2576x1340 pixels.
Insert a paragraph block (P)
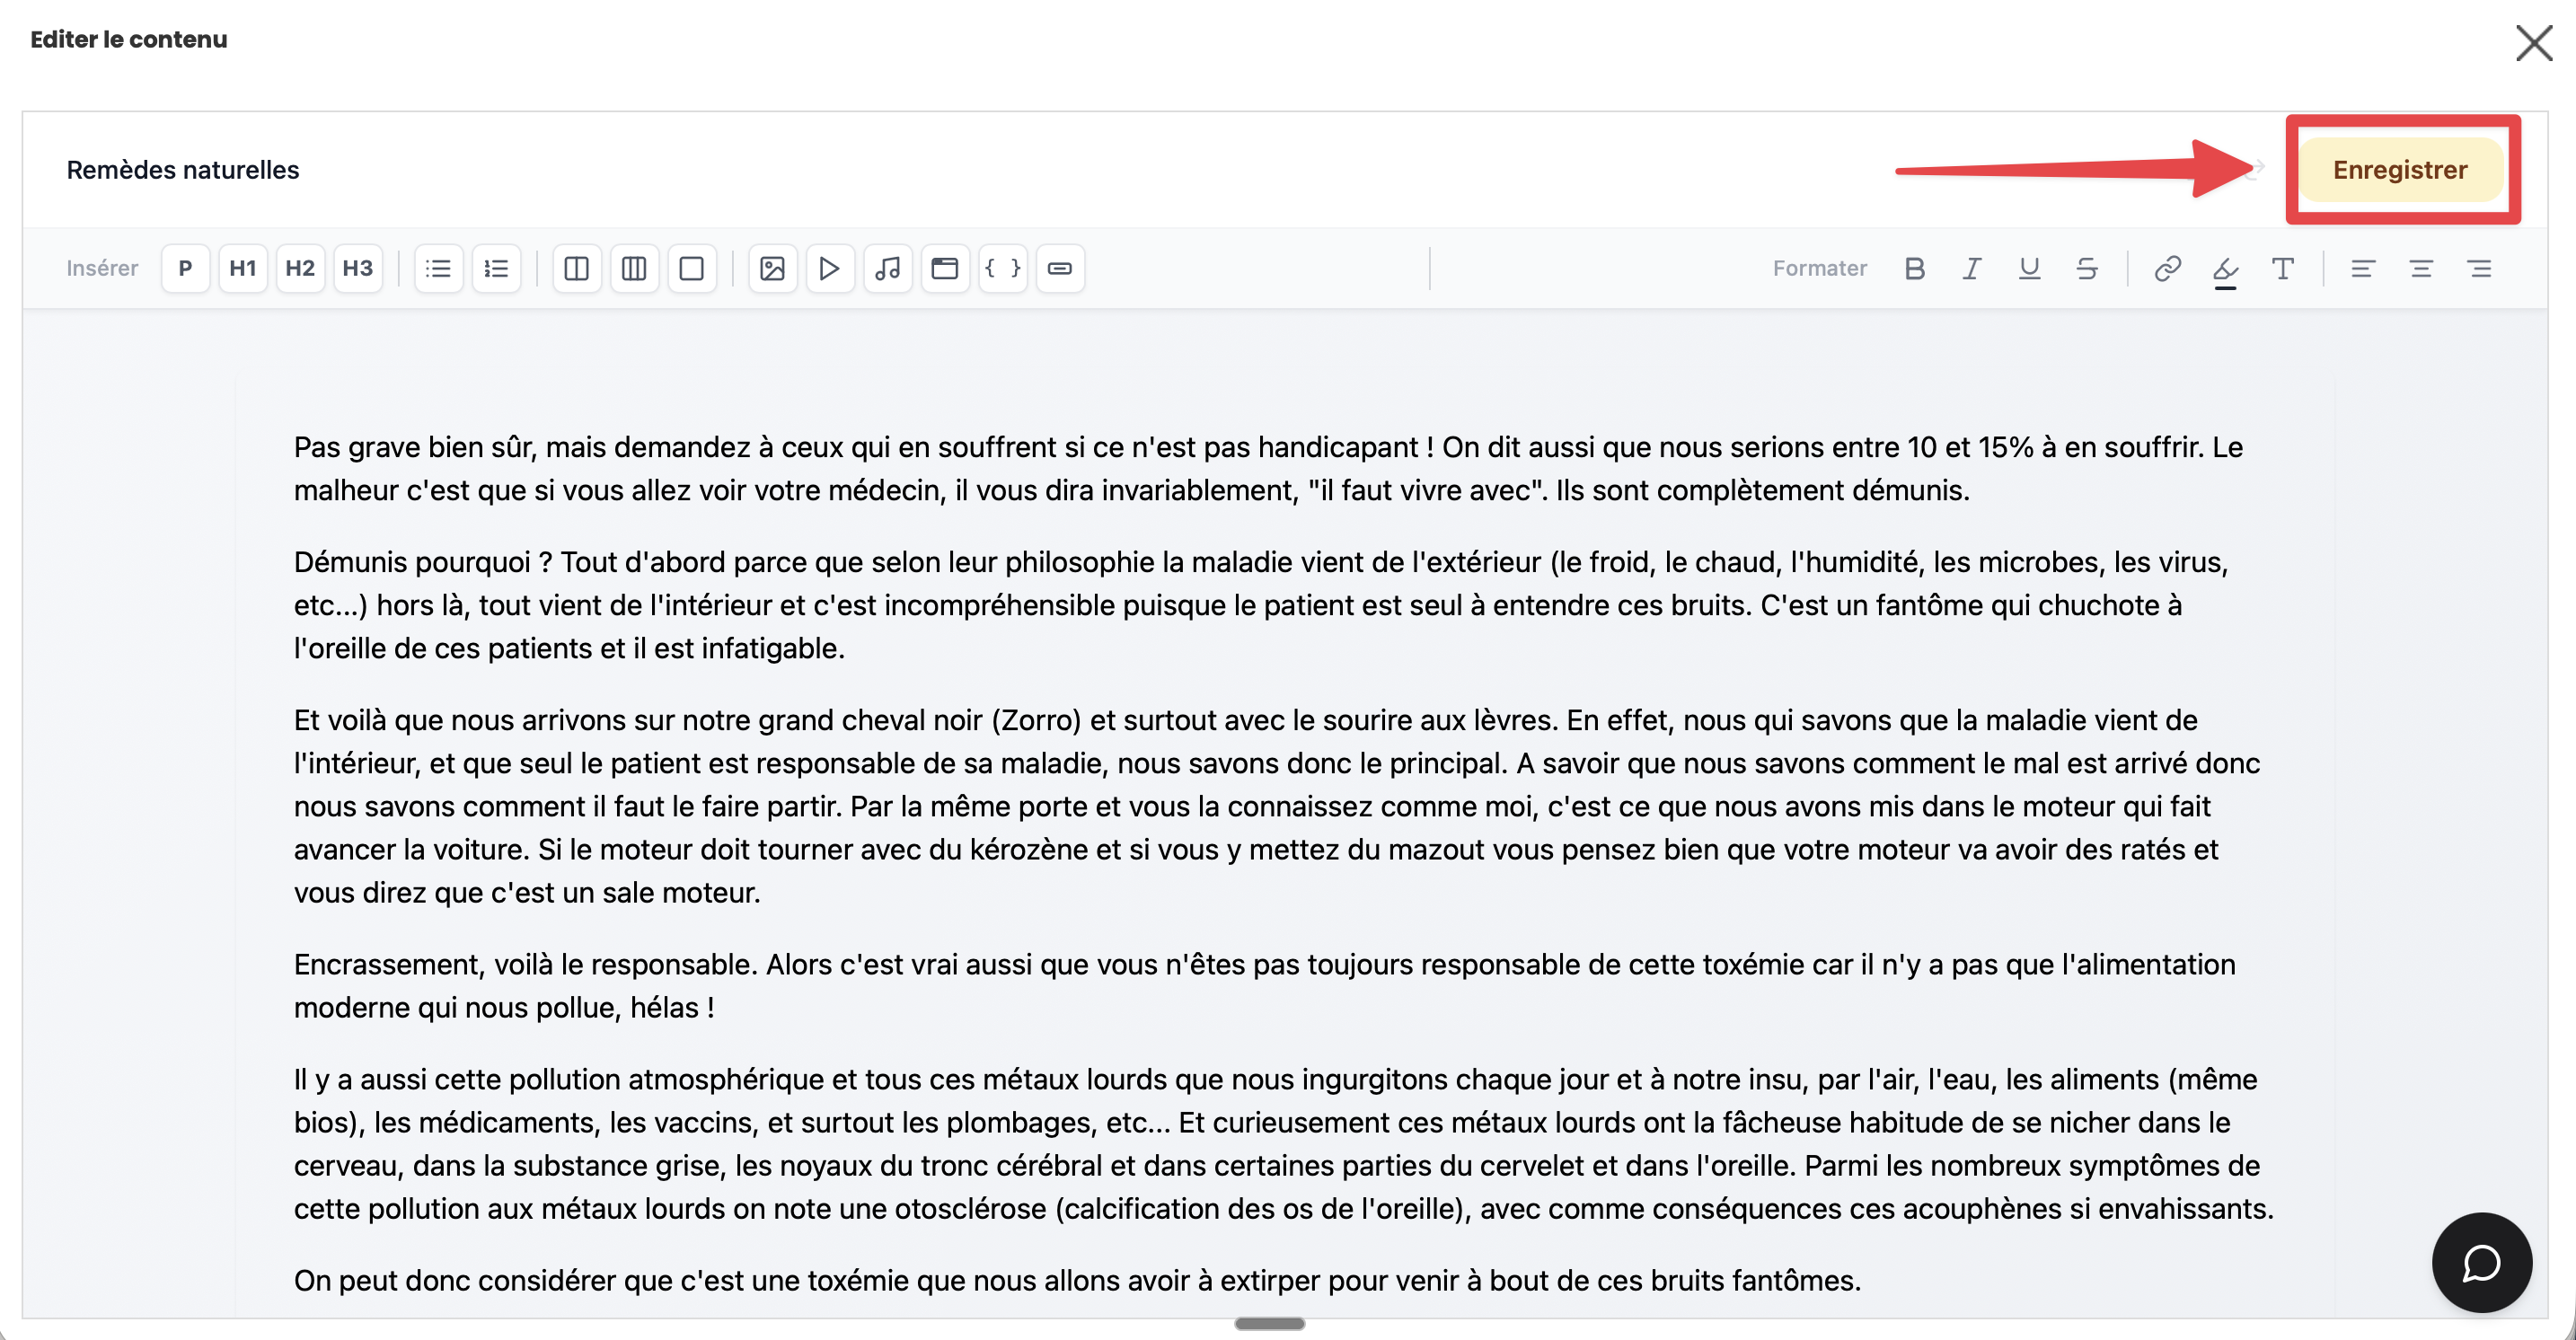click(185, 268)
